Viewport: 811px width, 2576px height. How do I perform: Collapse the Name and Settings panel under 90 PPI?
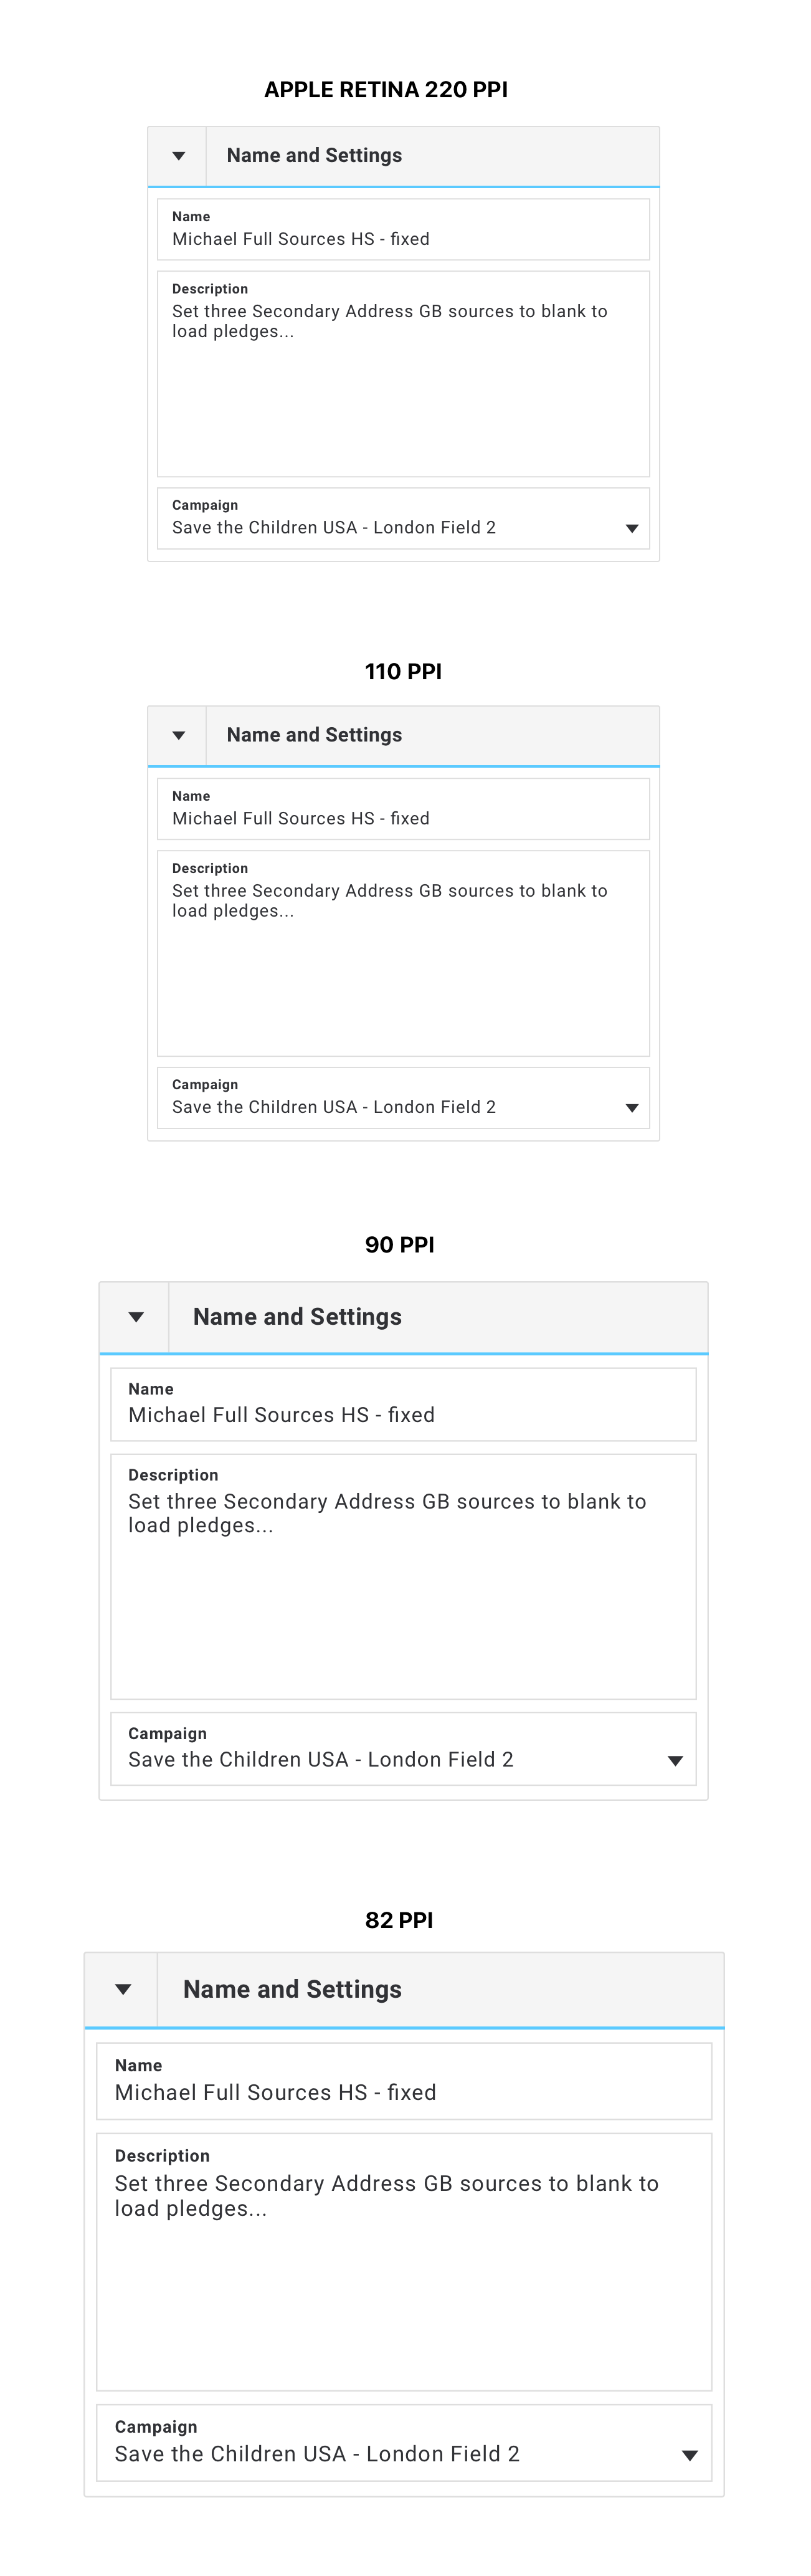135,1317
